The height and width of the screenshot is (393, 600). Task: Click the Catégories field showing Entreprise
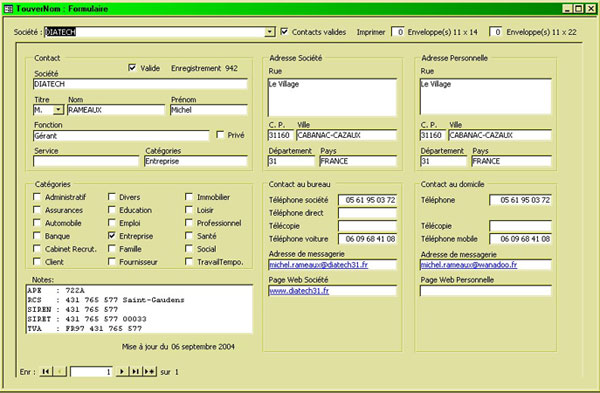(196, 161)
